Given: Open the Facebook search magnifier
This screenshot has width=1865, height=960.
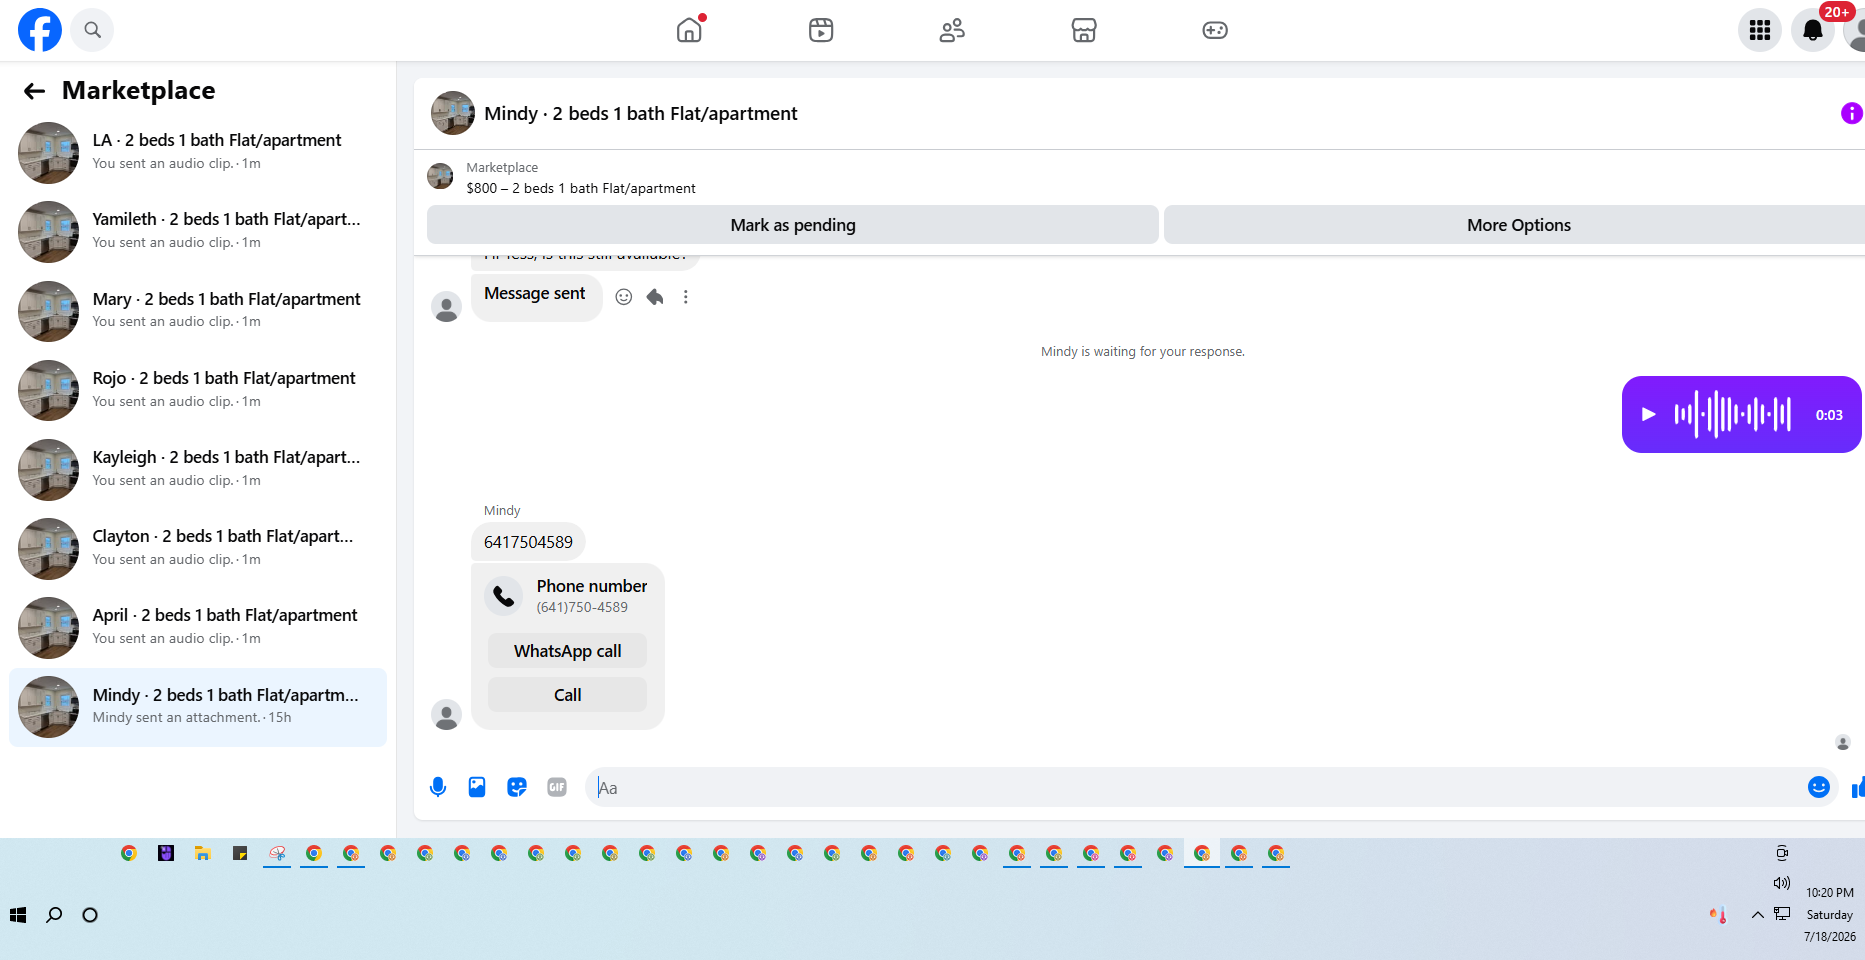Looking at the screenshot, I should click(93, 30).
